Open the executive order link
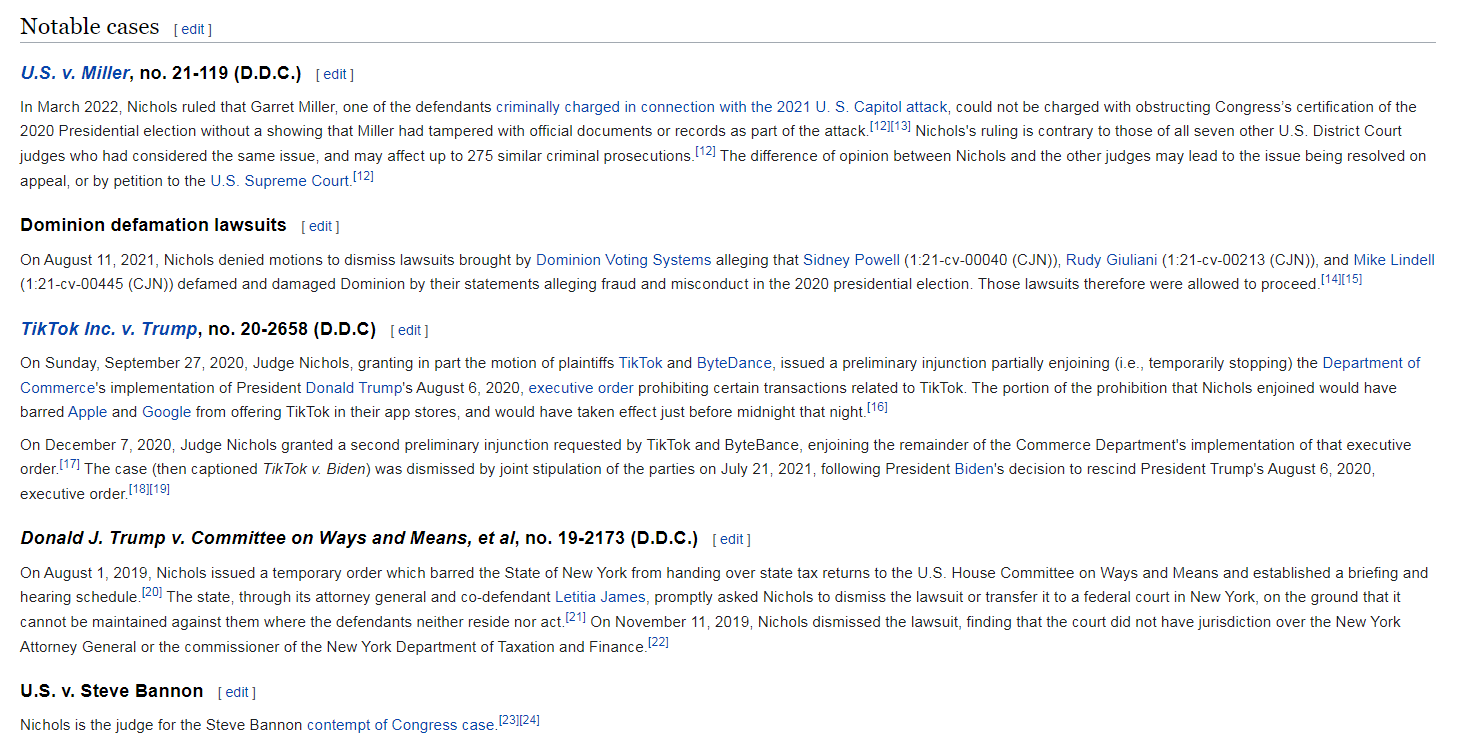This screenshot has height=739, width=1458. pos(580,387)
